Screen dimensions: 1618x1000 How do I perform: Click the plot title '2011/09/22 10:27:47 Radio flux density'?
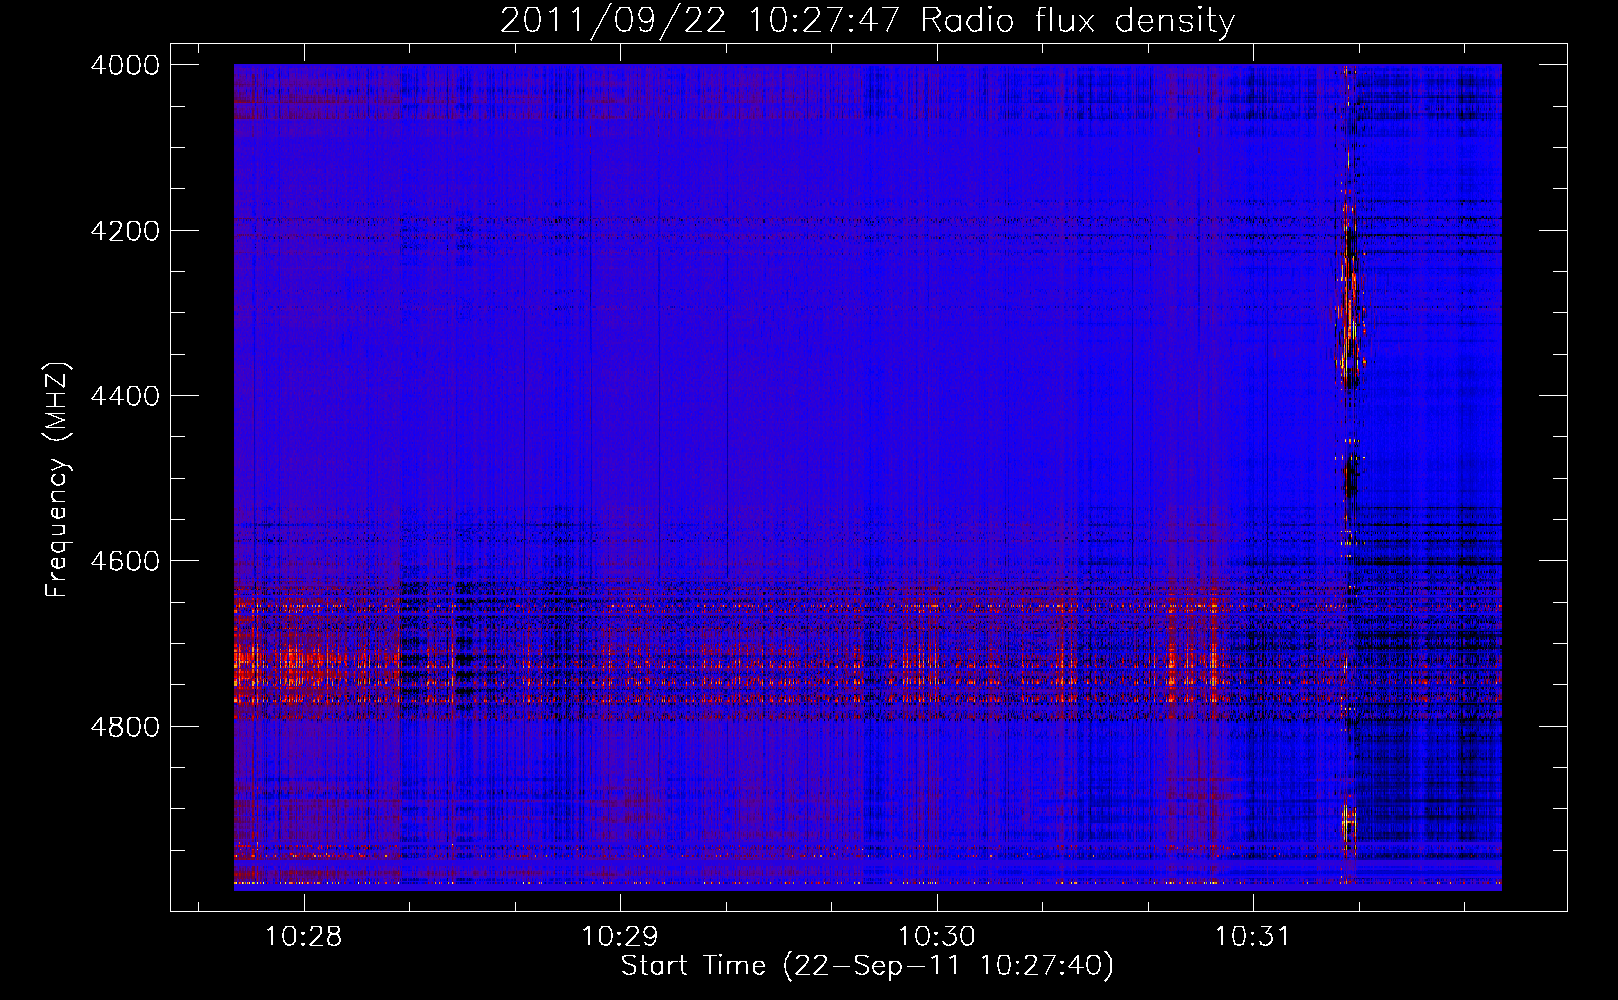point(867,20)
